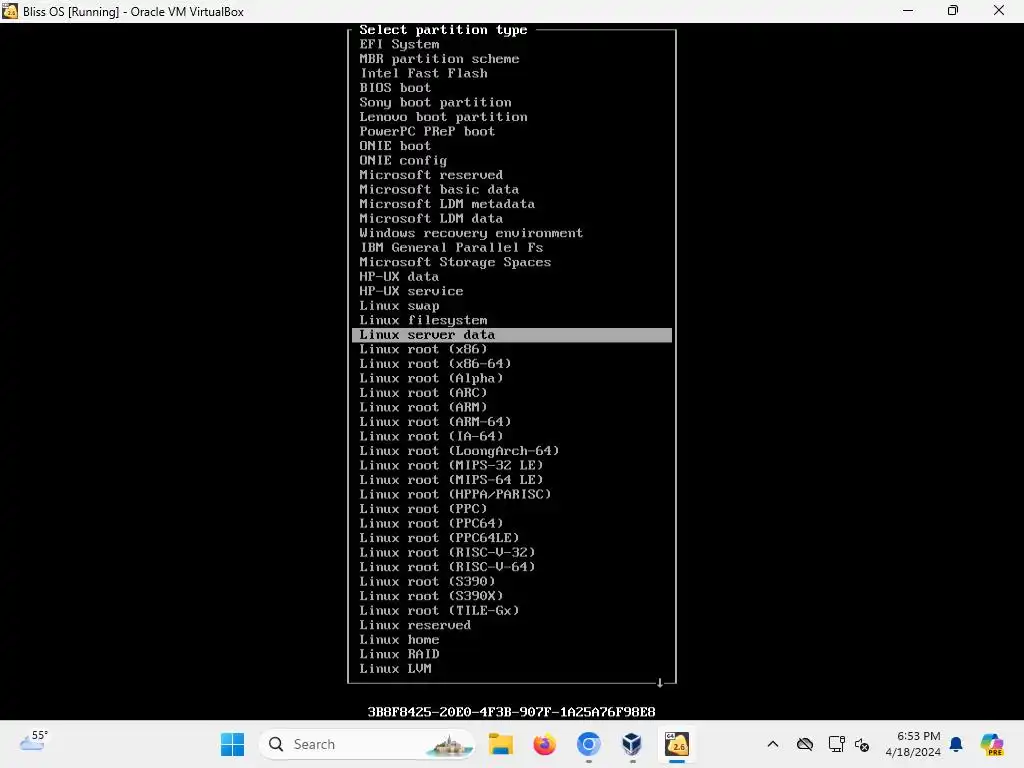The image size is (1024, 768).
Task: Select Linux root (LoongArch-64)
Action: coord(459,451)
